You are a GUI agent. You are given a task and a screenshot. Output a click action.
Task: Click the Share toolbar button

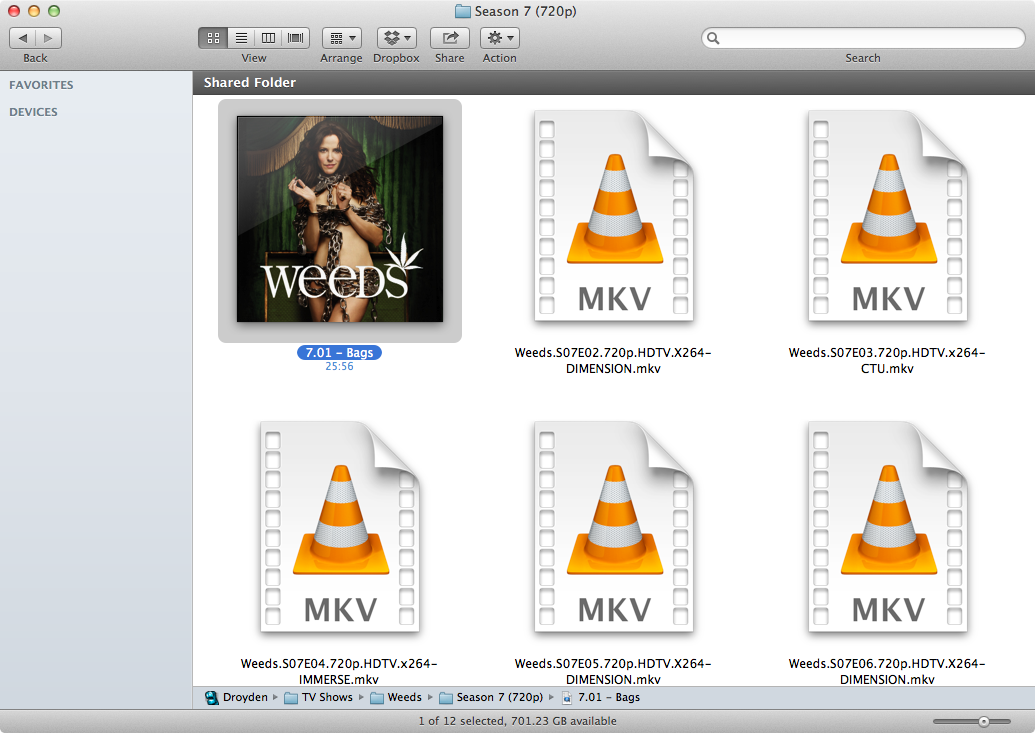pos(450,38)
